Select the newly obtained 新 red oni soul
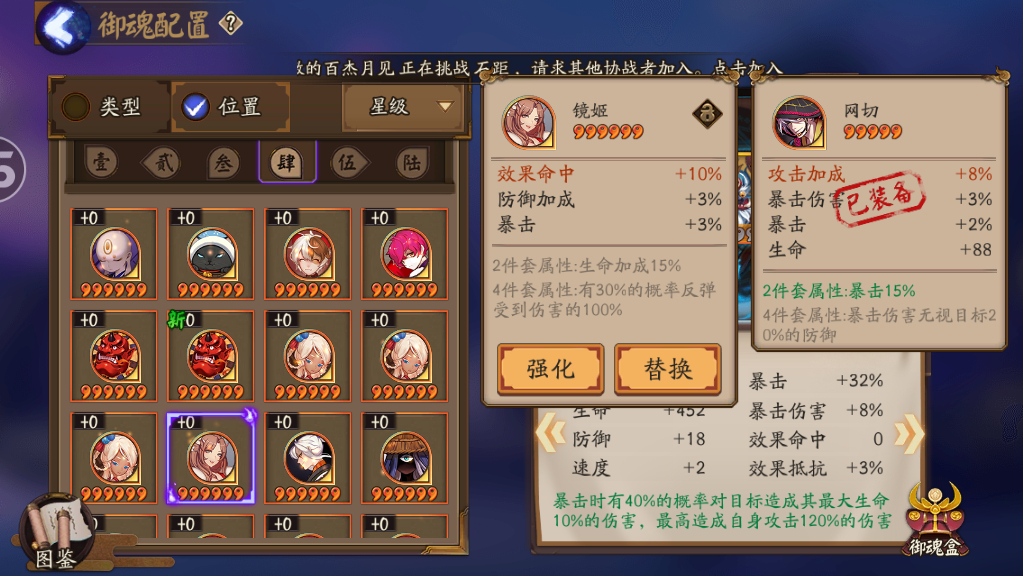This screenshot has width=1023, height=576. pyautogui.click(x=211, y=356)
